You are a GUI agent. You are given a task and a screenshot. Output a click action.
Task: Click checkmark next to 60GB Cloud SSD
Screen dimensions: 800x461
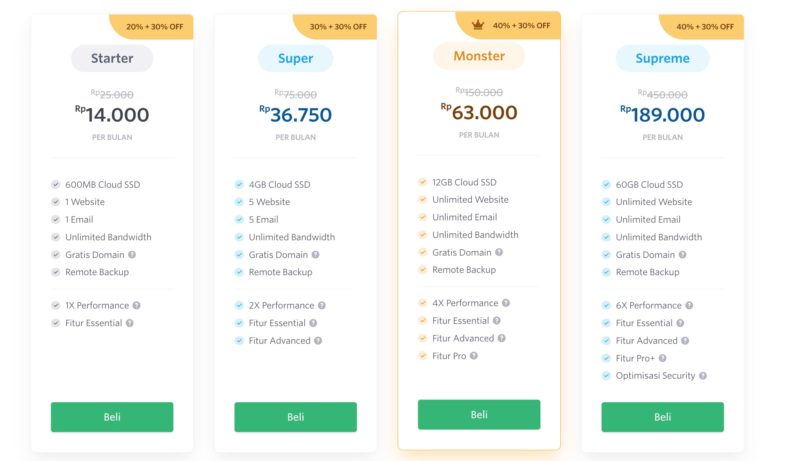pyautogui.click(x=606, y=185)
